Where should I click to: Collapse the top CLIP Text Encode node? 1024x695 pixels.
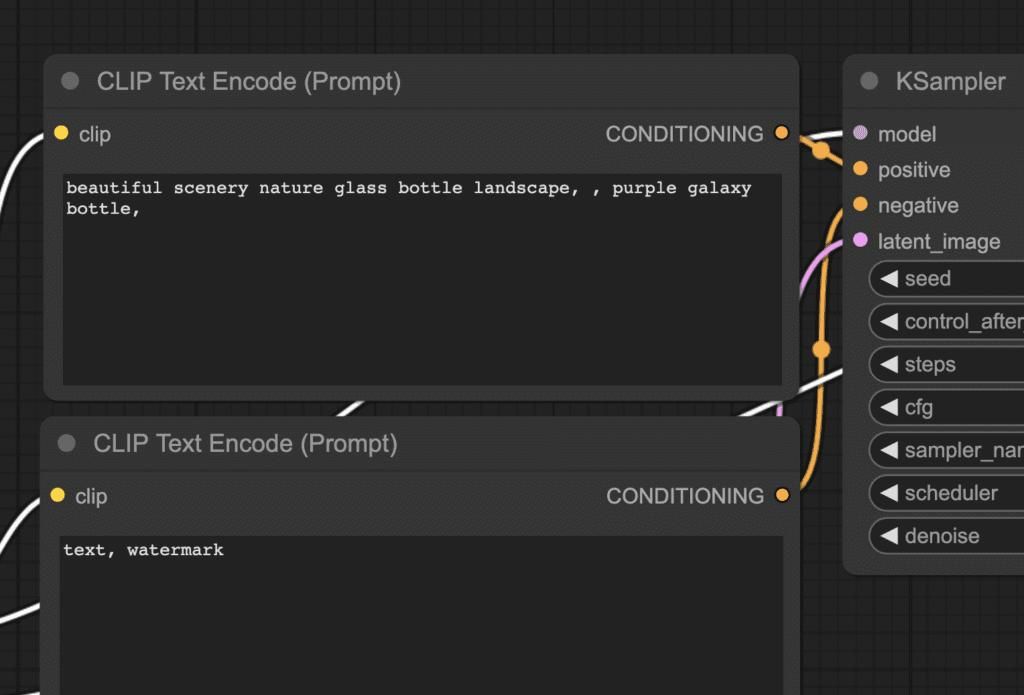(70, 81)
